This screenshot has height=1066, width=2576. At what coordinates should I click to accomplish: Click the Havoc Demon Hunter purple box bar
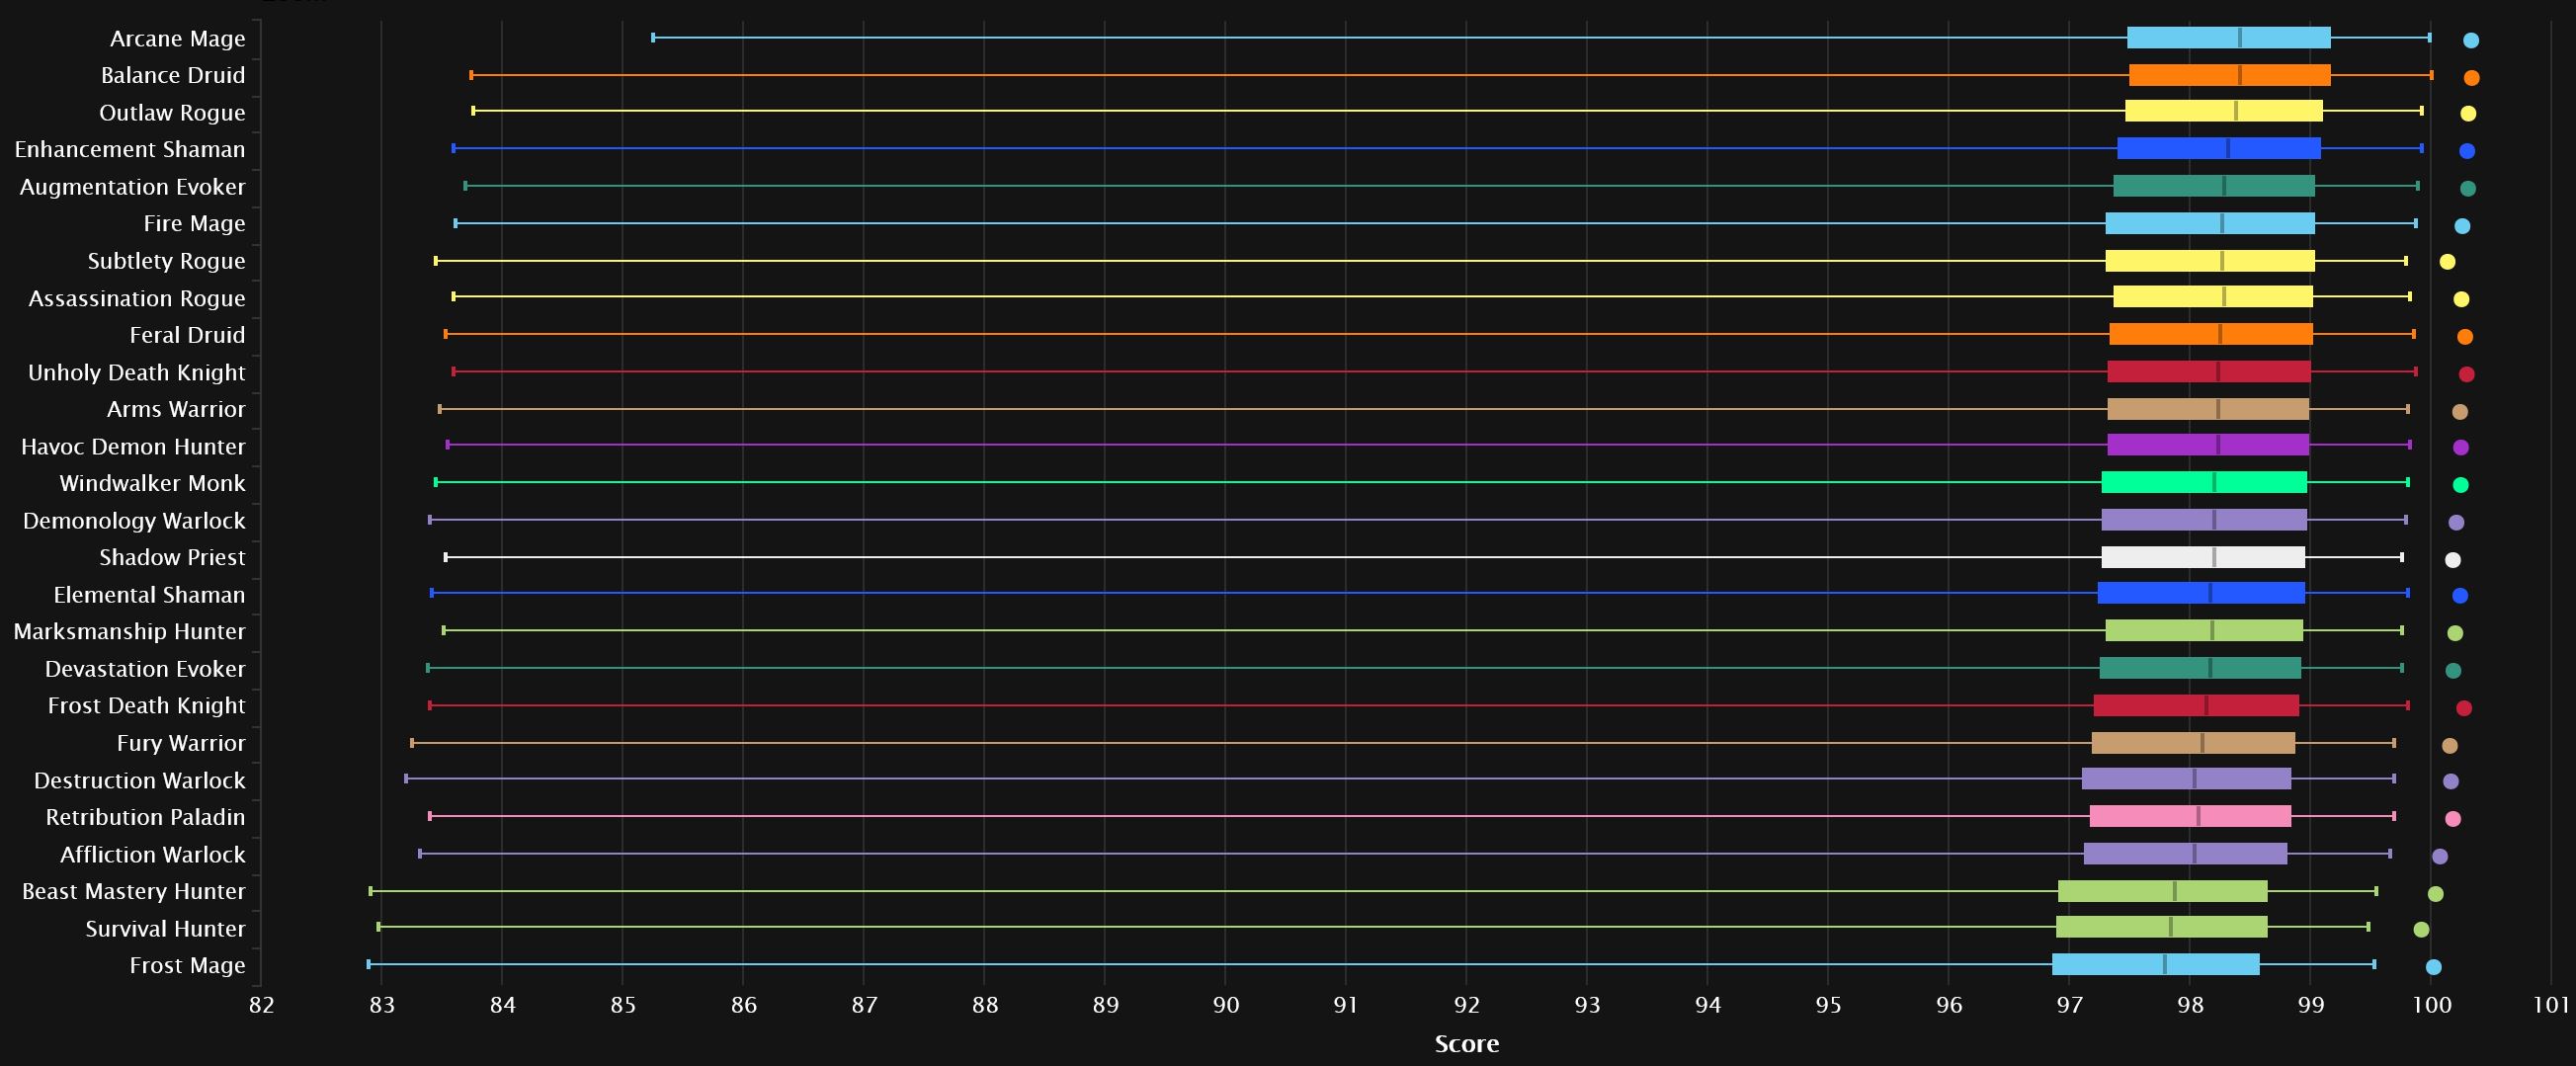[2207, 445]
